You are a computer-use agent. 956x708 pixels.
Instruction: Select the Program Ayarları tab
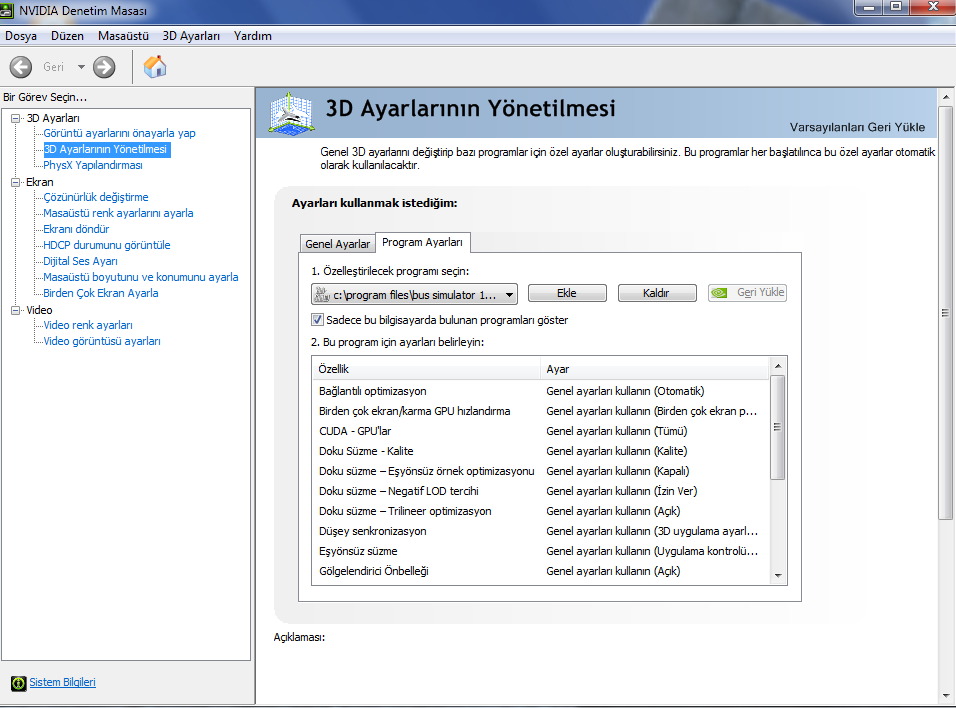click(x=422, y=242)
